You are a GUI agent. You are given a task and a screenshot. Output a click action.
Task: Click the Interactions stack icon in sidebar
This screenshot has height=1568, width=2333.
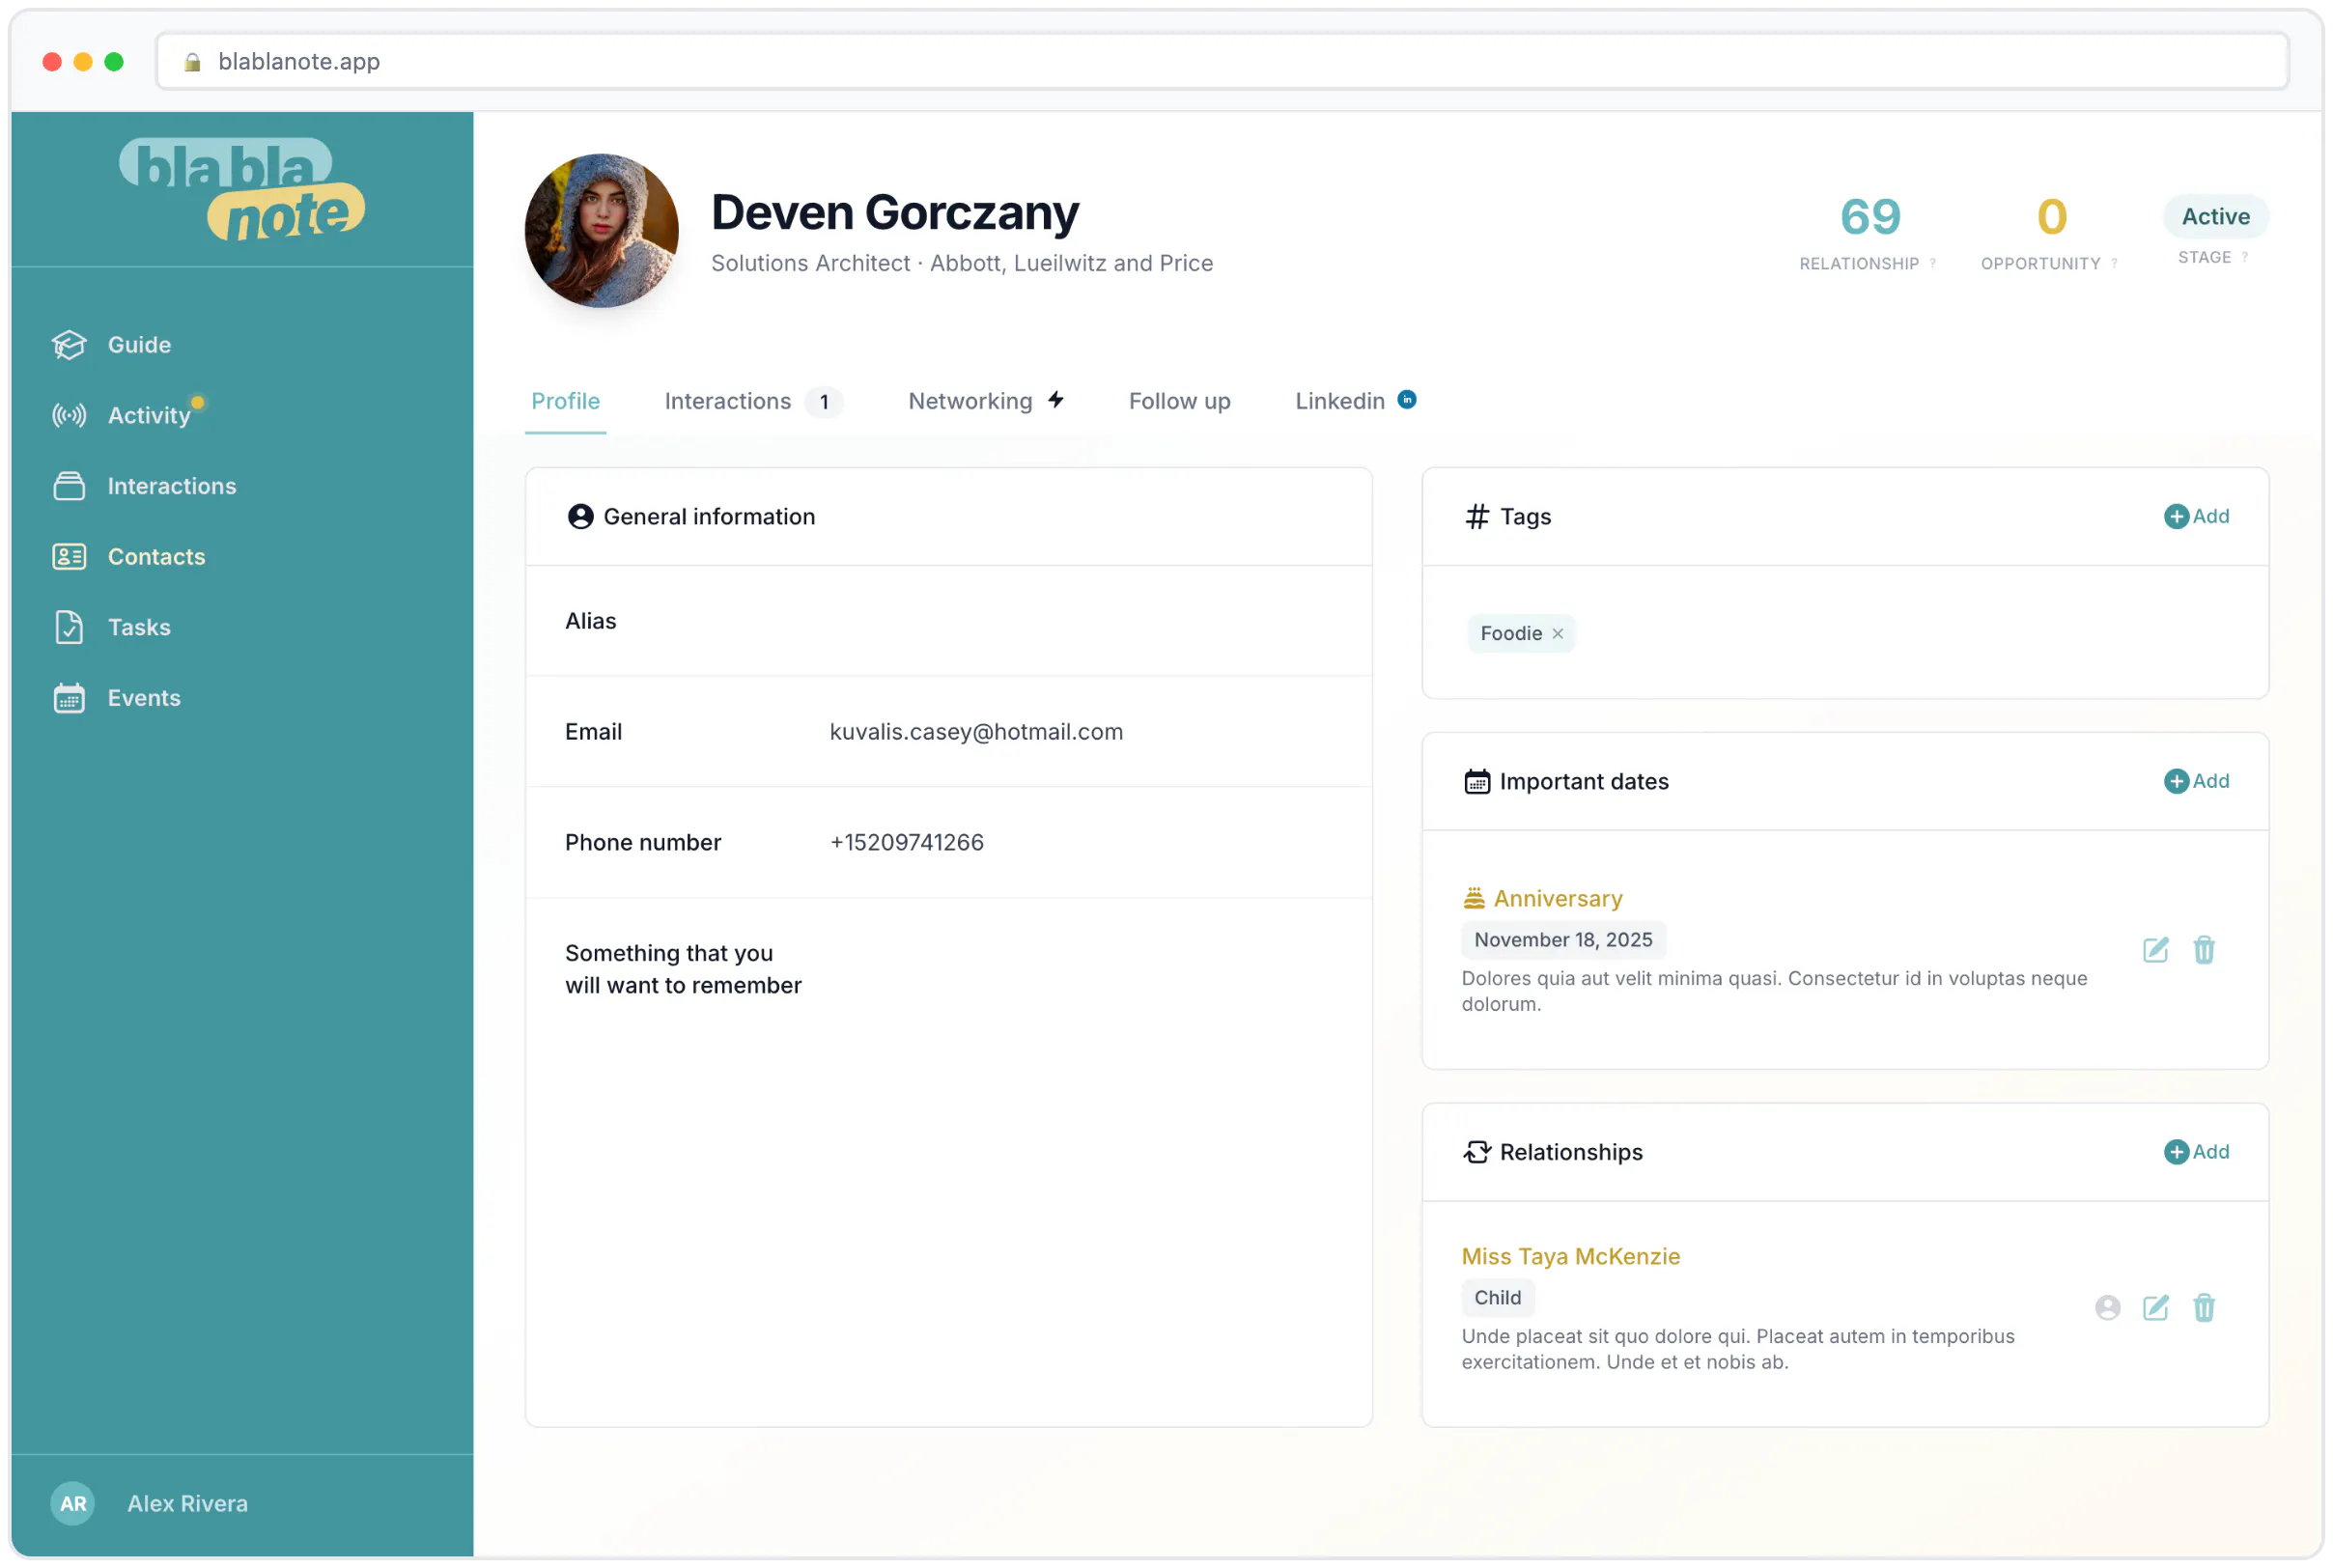[x=69, y=486]
